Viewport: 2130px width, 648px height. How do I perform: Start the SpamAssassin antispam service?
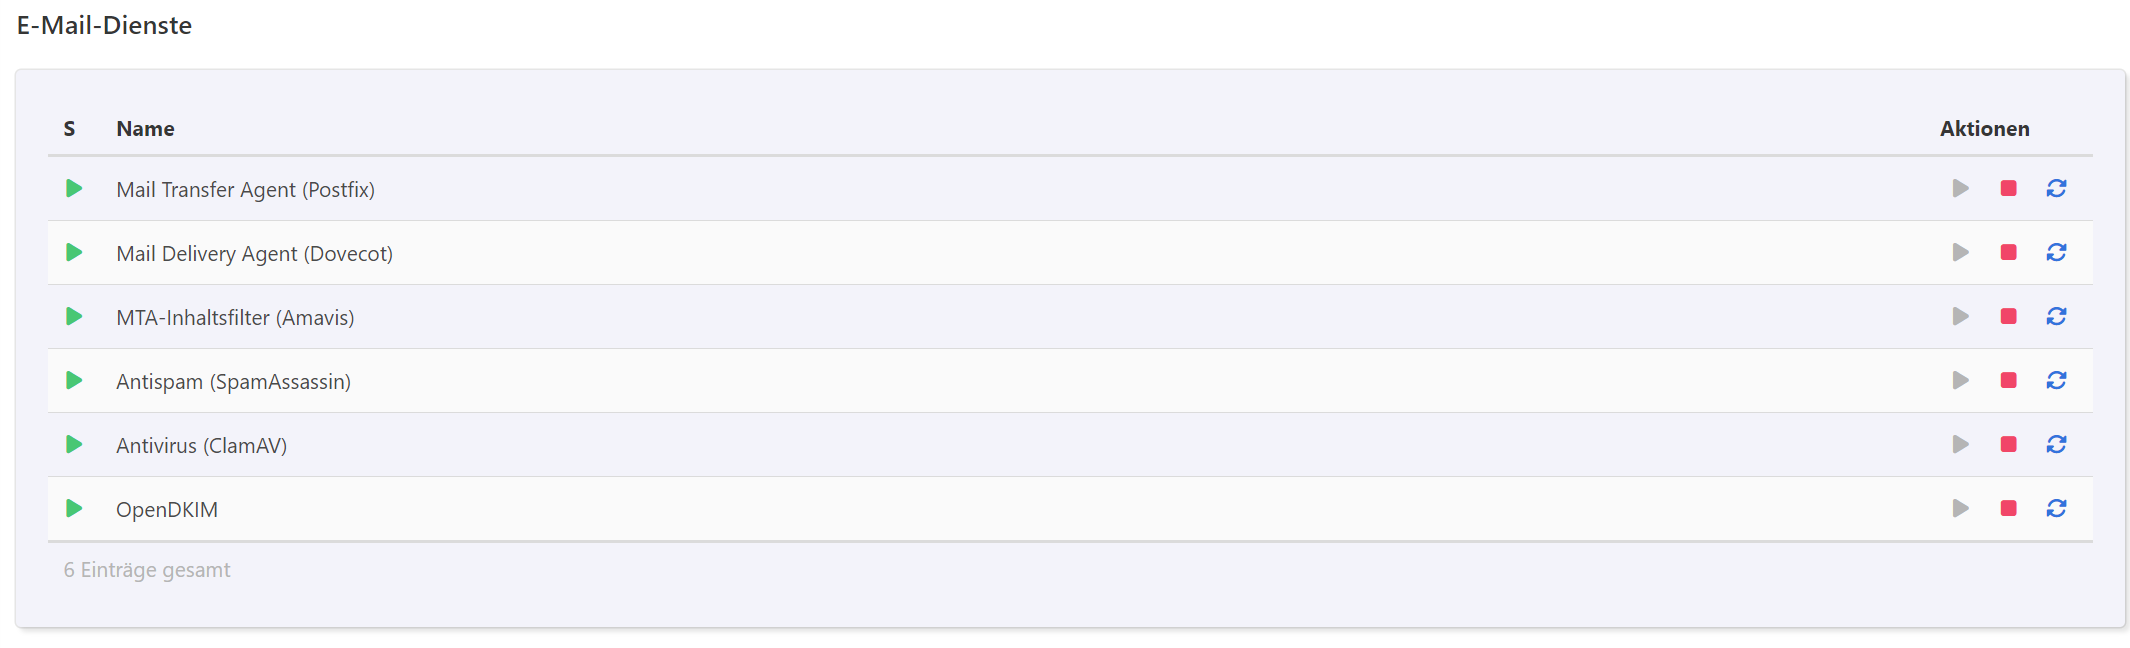1960,381
